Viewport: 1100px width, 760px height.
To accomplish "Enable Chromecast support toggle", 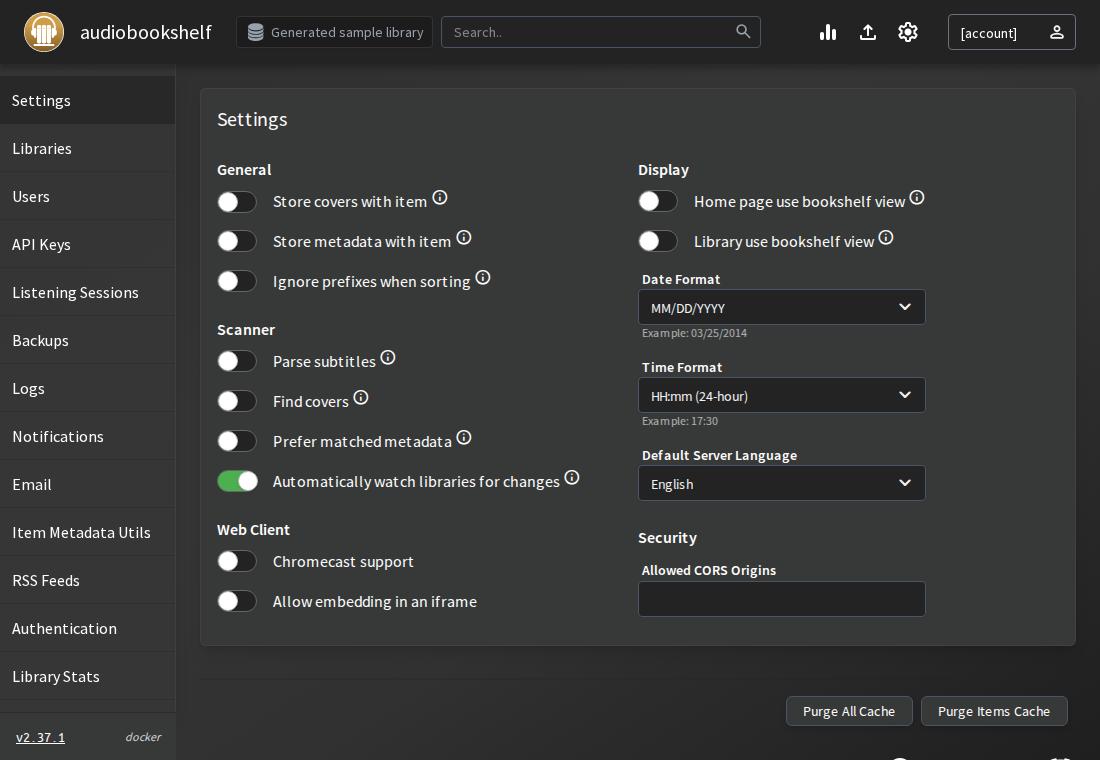I will point(237,562).
